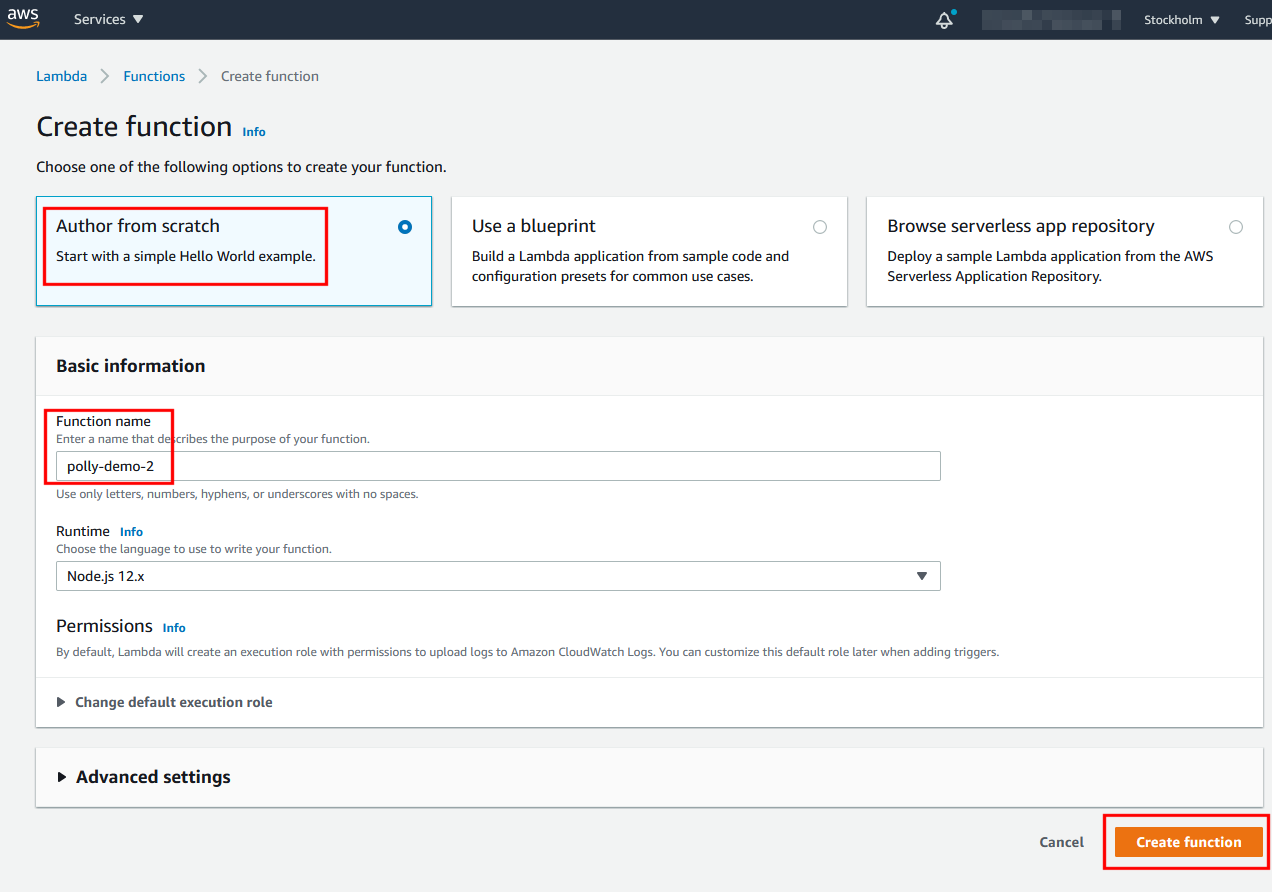Click the AWS logo icon
The height and width of the screenshot is (892, 1272).
pos(24,19)
